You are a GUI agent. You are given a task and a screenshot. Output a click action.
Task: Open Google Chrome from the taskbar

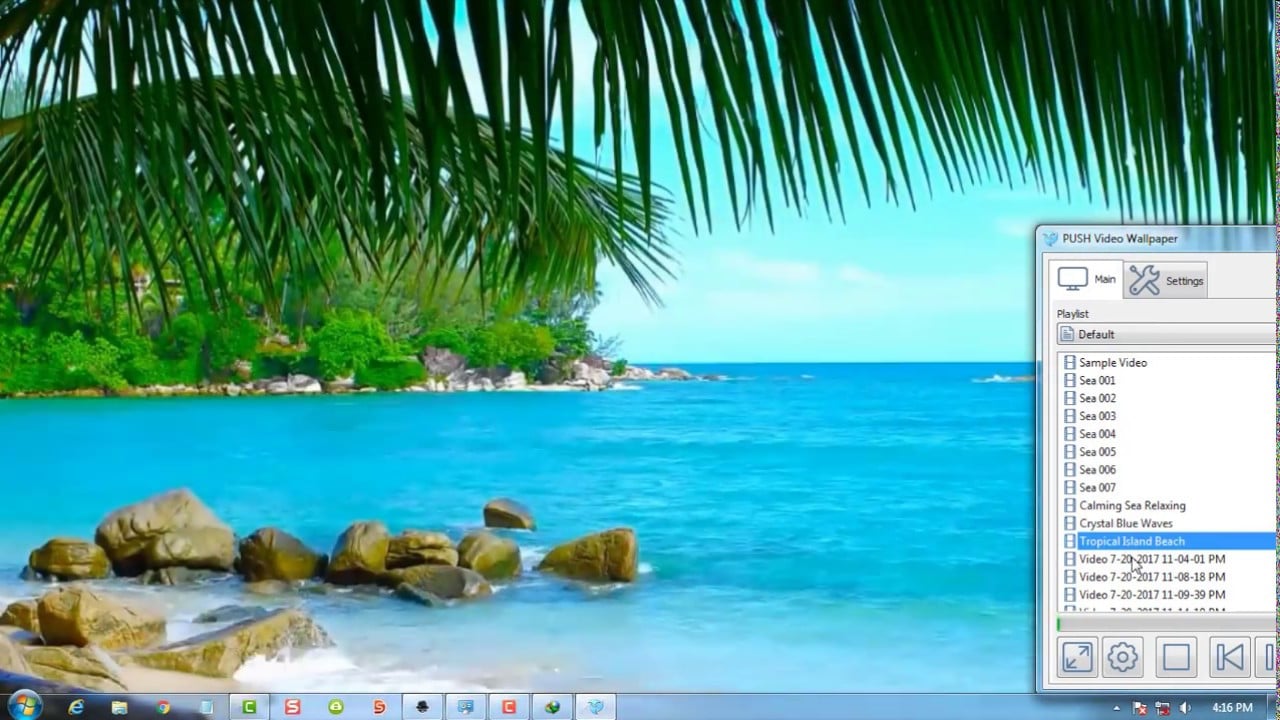162,706
